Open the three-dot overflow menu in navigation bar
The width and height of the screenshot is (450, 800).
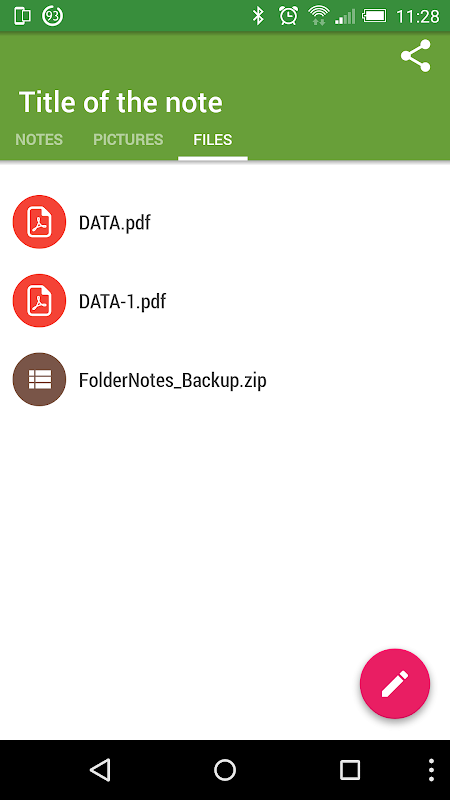431,770
